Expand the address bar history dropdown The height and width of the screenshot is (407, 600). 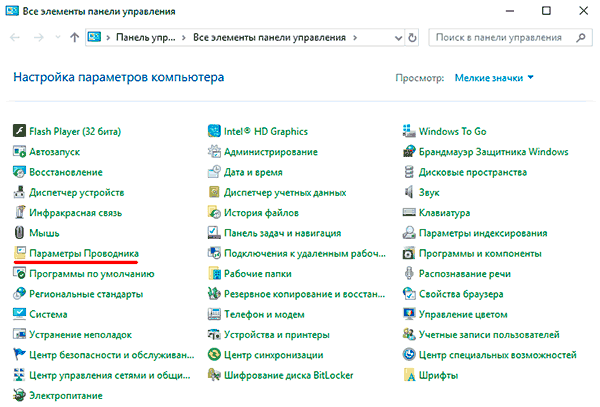(x=398, y=38)
